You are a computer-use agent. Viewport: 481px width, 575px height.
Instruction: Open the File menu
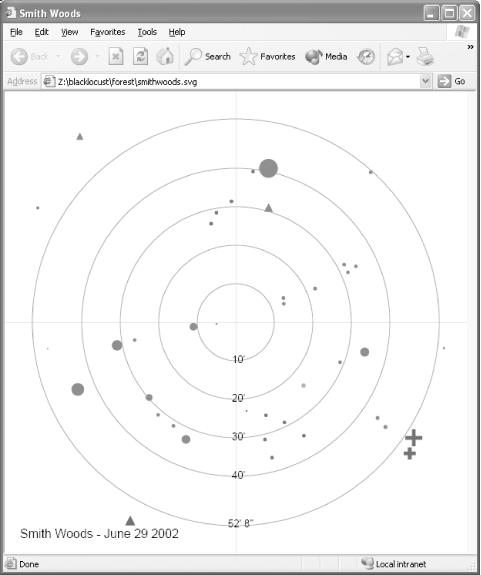click(16, 32)
